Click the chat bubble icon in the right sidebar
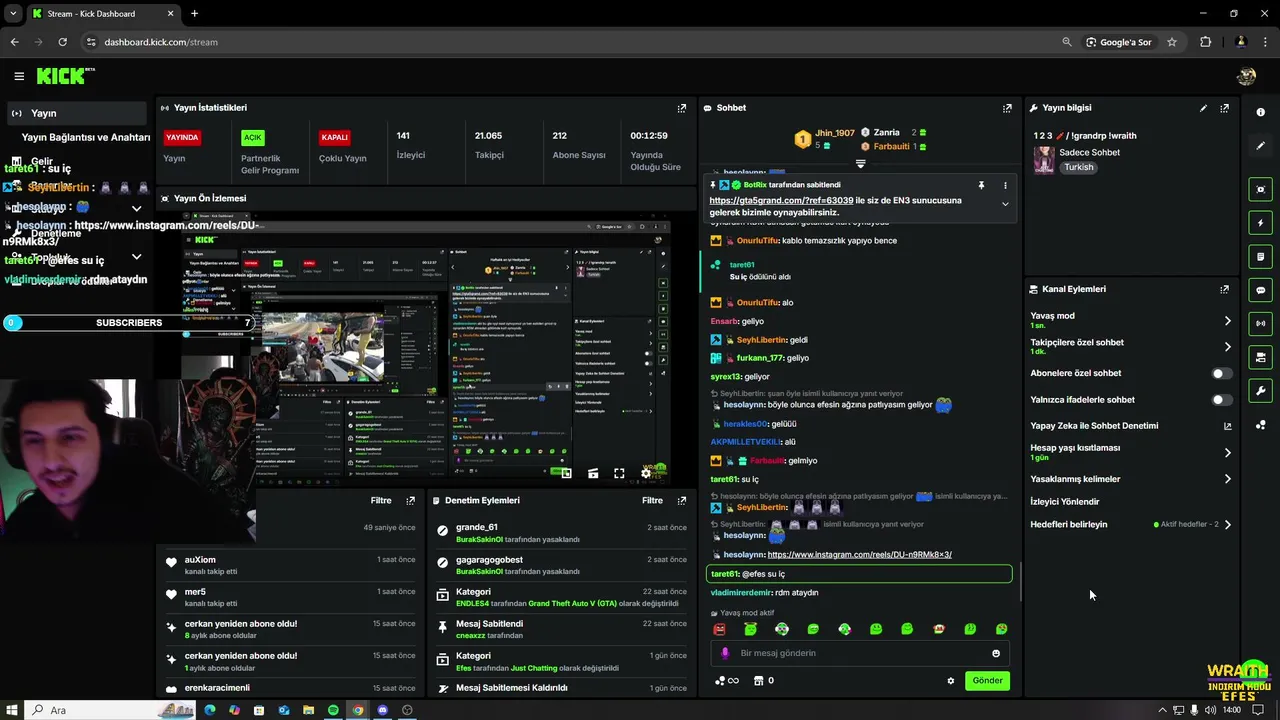Screen dimensions: 1280x720 [1260, 290]
